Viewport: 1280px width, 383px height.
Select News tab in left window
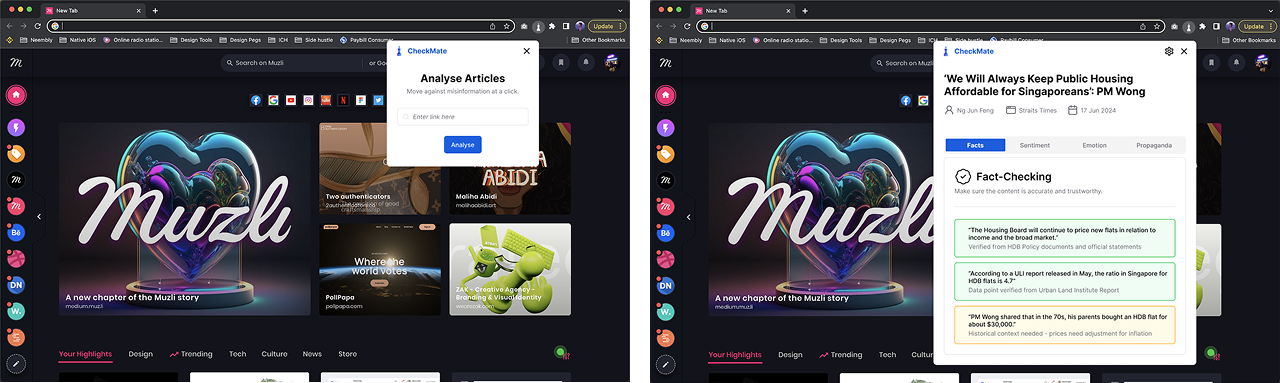313,354
